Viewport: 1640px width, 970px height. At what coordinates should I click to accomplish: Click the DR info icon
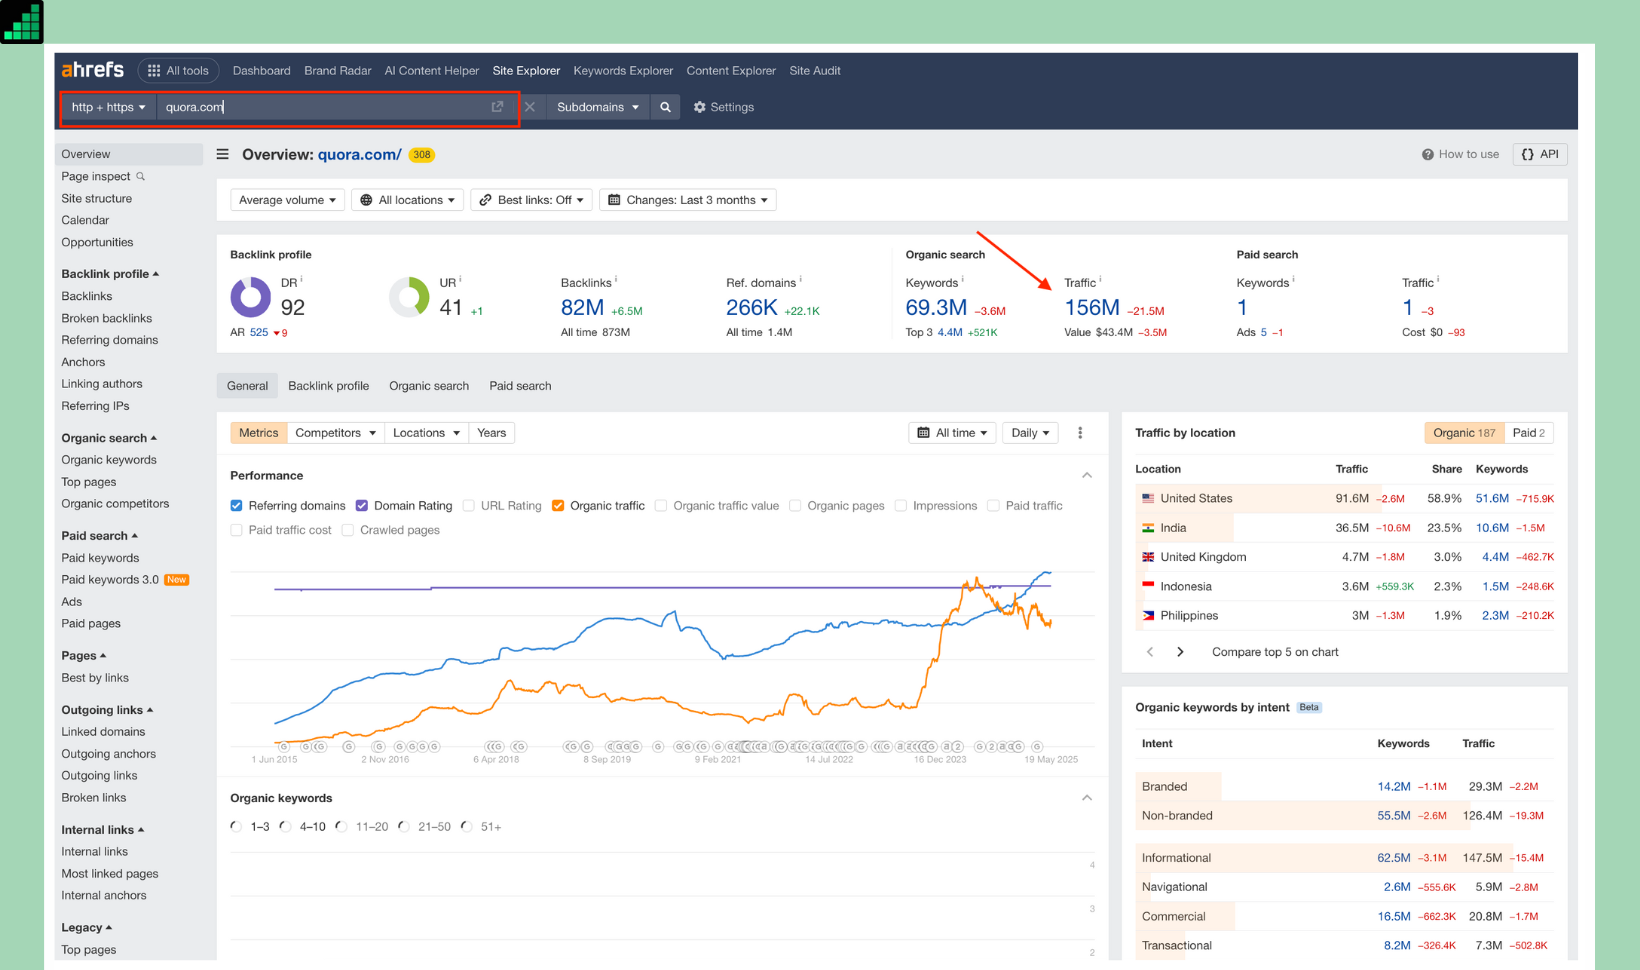tap(302, 280)
